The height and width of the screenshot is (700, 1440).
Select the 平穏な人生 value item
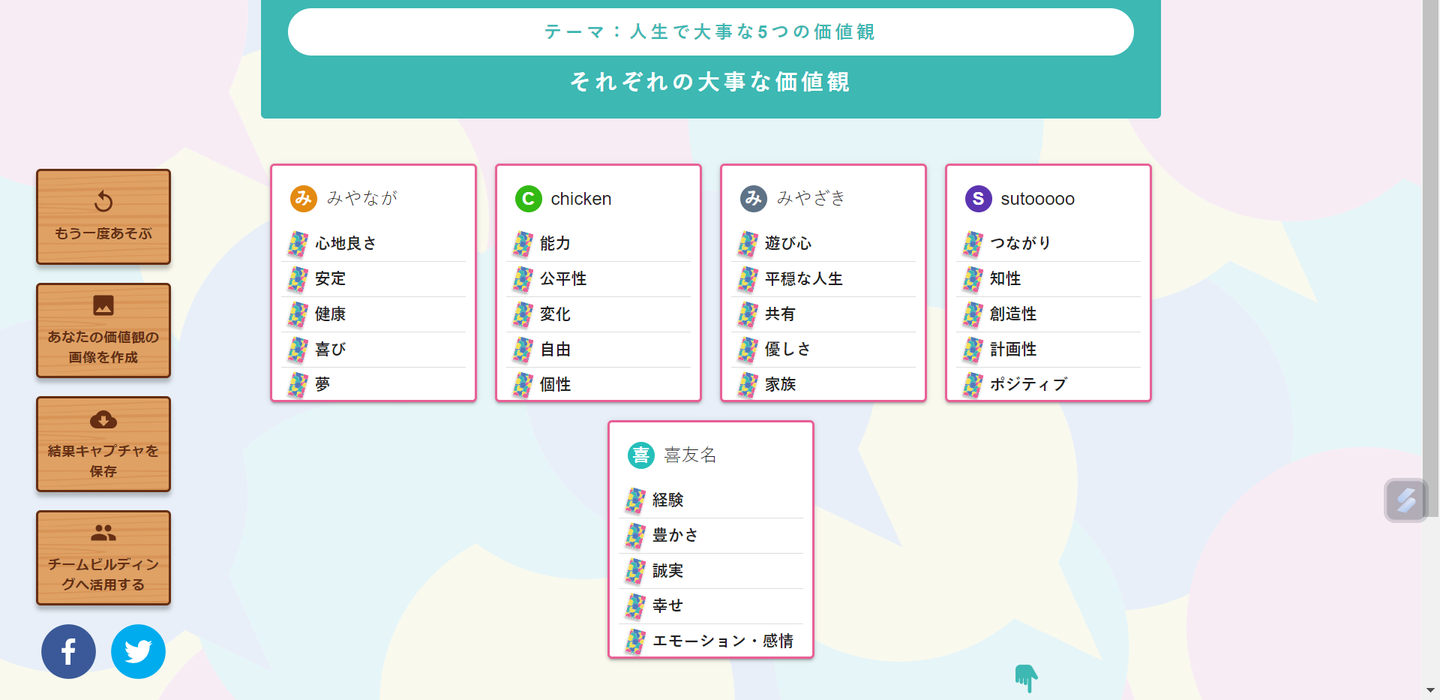point(804,279)
